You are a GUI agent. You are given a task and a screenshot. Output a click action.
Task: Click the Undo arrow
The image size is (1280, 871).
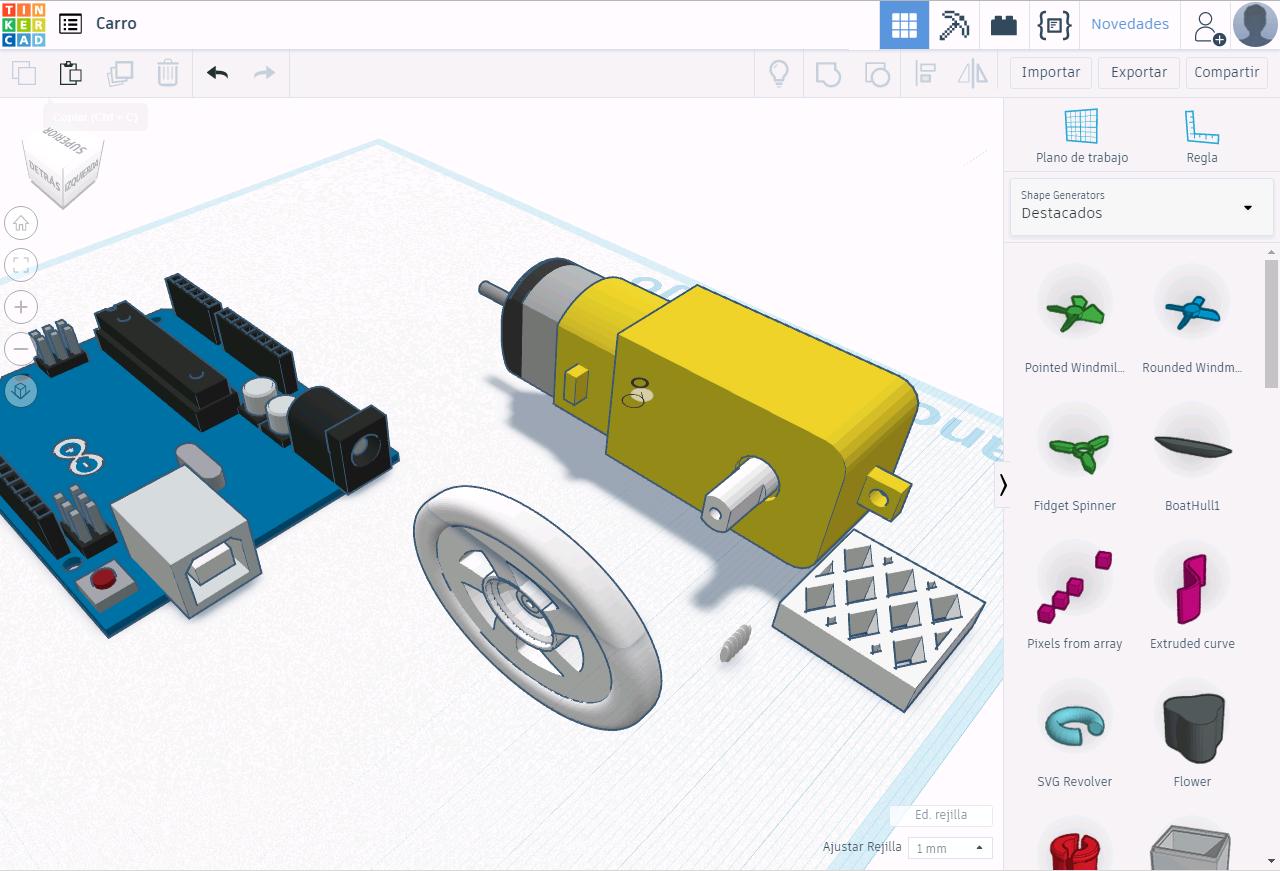(x=217, y=72)
